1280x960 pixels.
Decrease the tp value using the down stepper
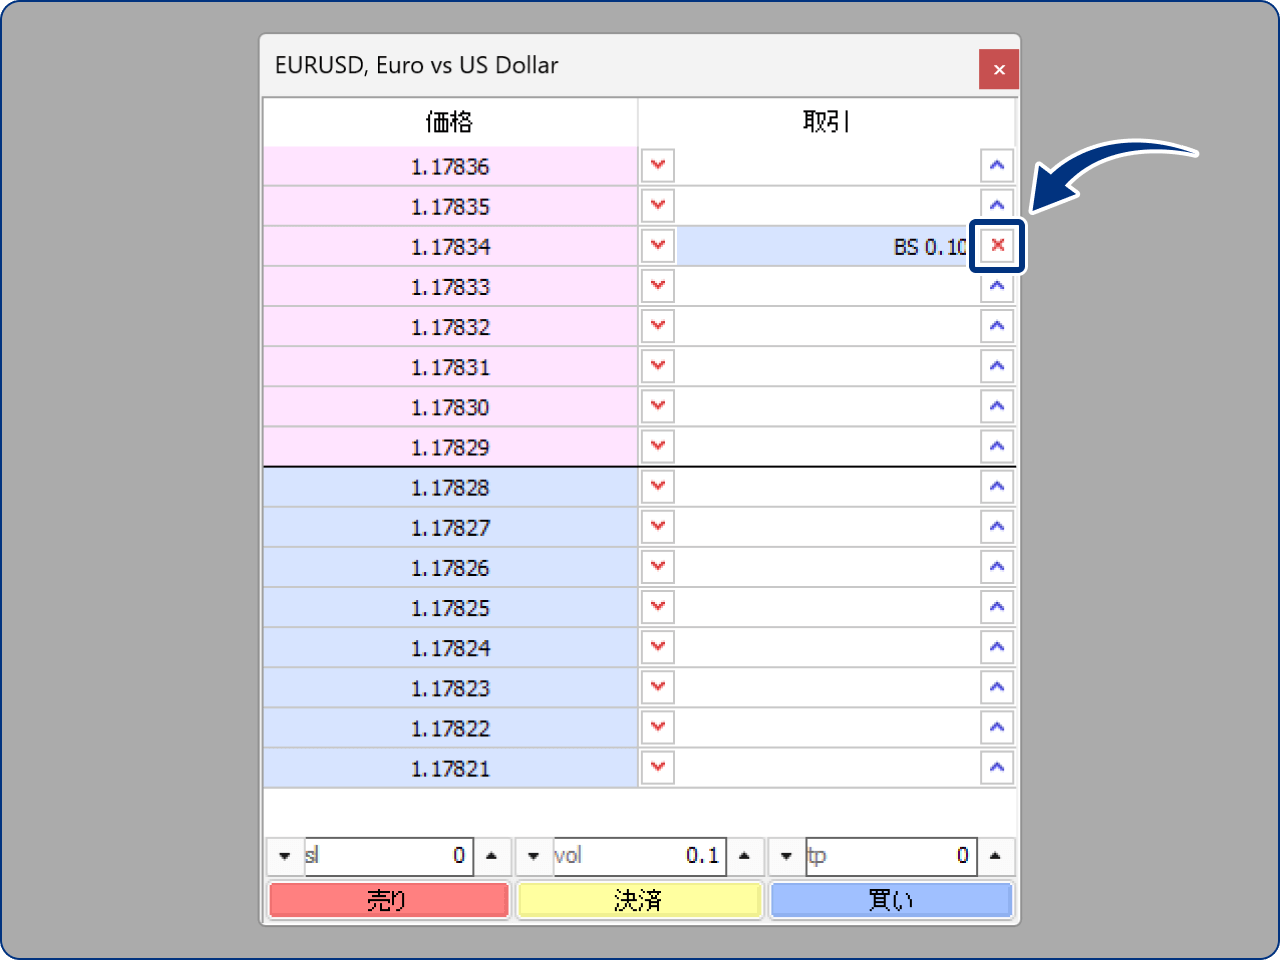[x=785, y=856]
